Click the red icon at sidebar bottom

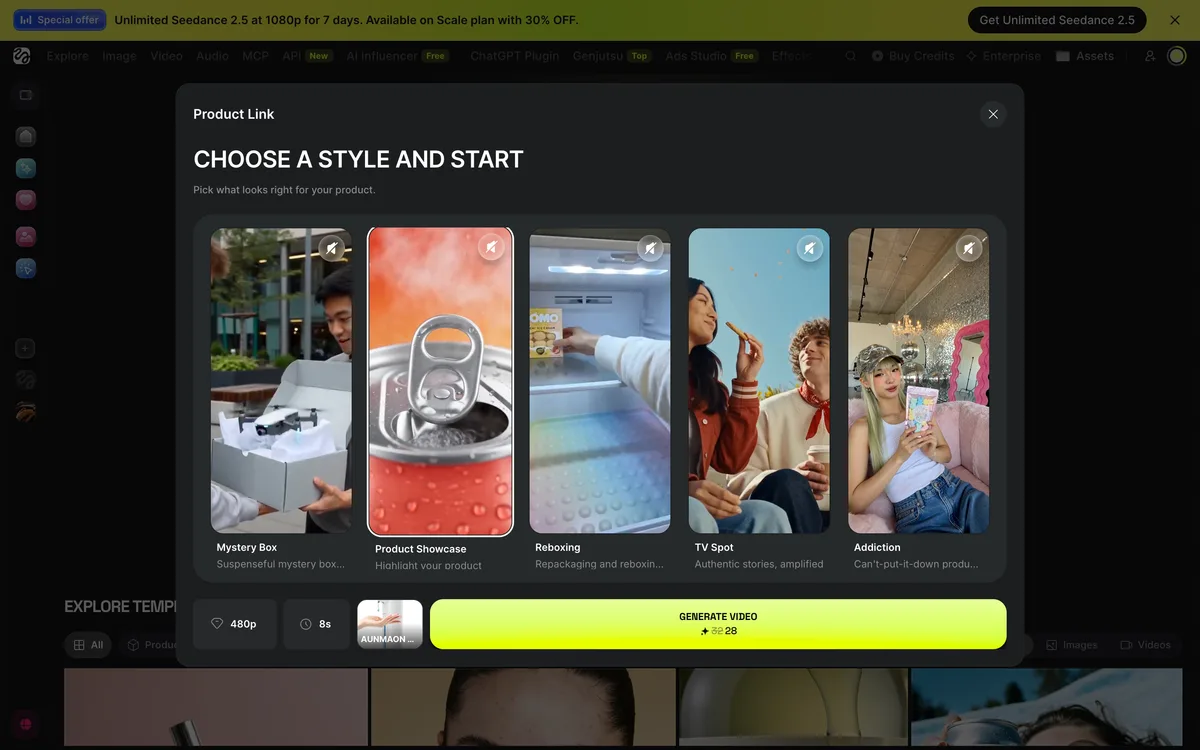click(26, 724)
